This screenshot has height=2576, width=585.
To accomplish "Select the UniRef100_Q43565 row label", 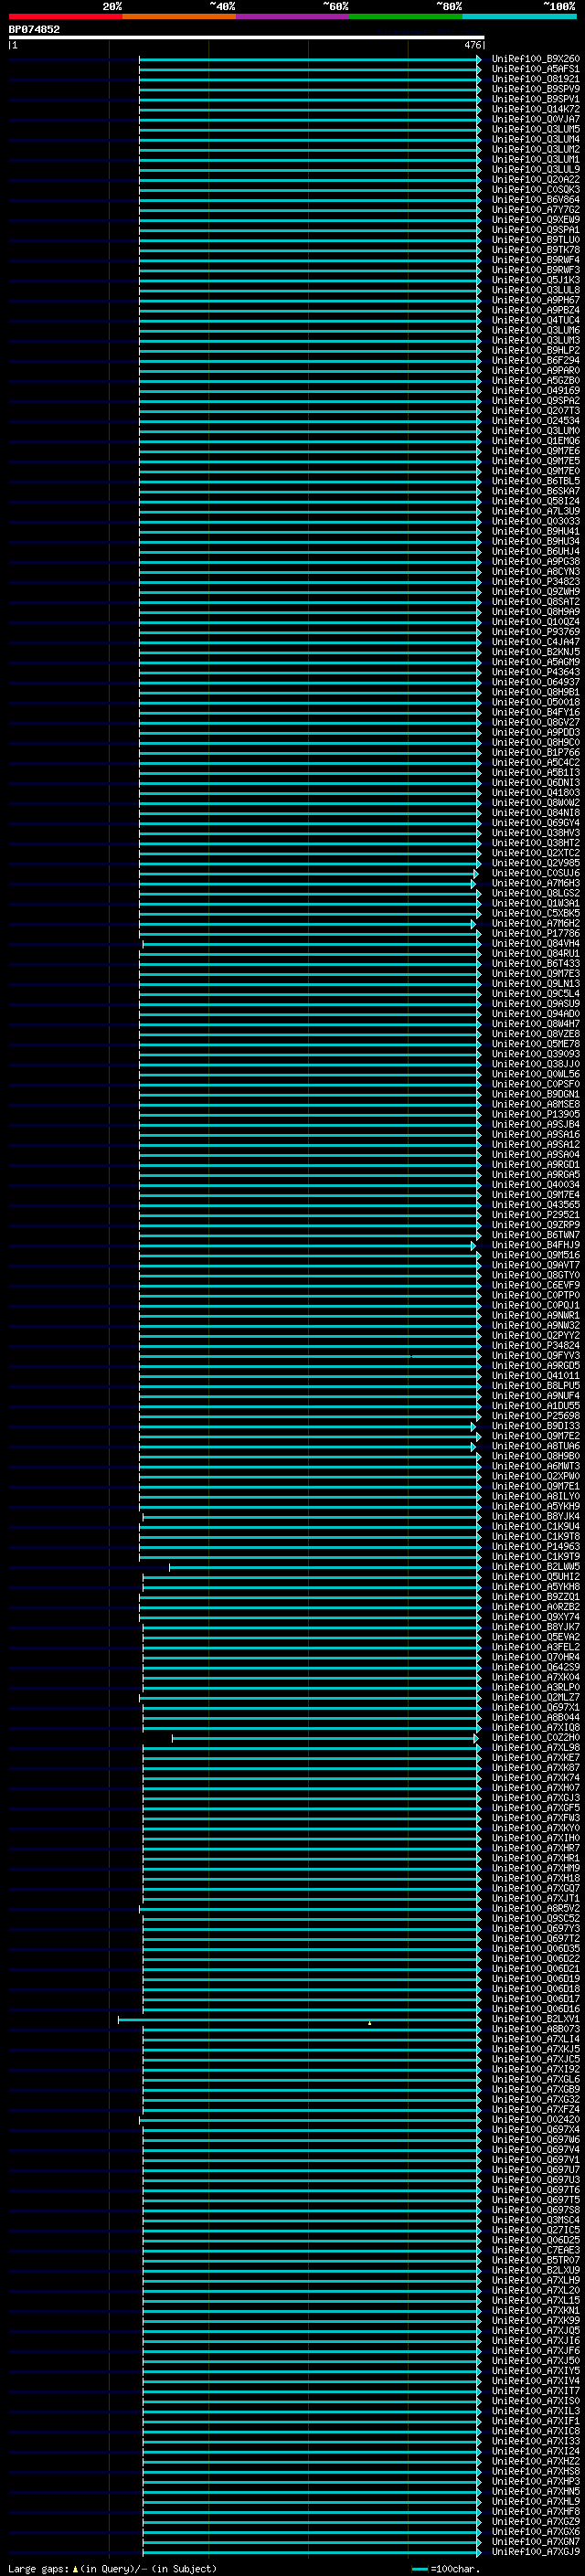I will coord(535,1205).
